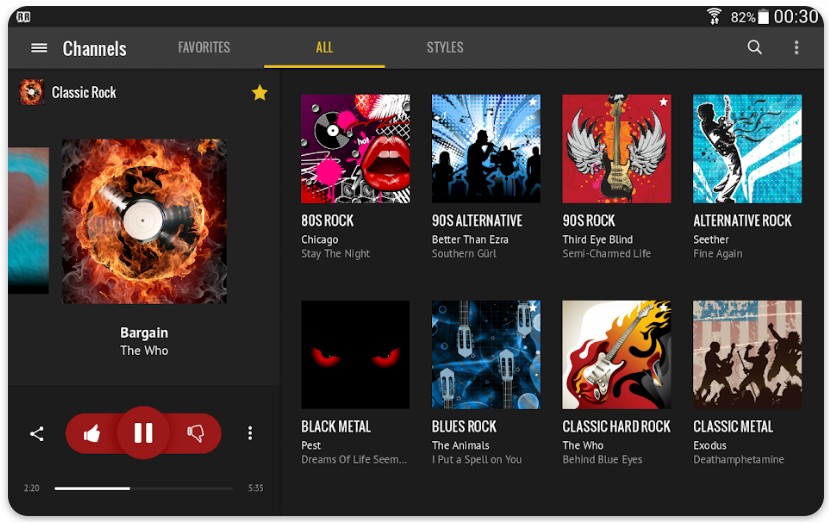The image size is (829, 524).
Task: Click artist Chicago under 80s Rock
Action: (x=319, y=240)
